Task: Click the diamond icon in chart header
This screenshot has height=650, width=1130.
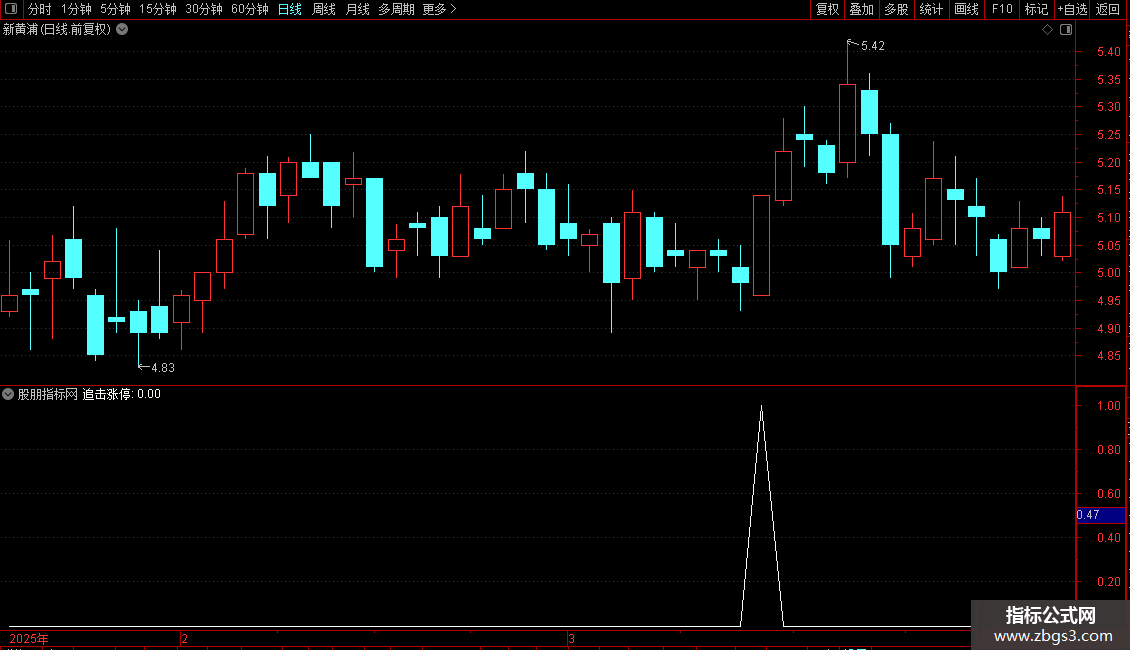Action: (1048, 30)
